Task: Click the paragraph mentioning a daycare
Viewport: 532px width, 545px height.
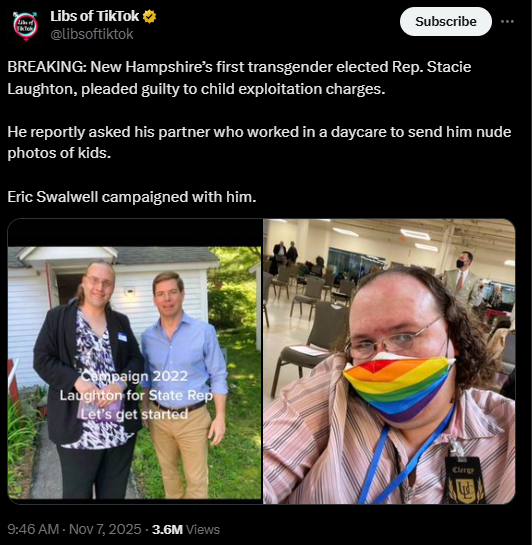Action: point(259,142)
